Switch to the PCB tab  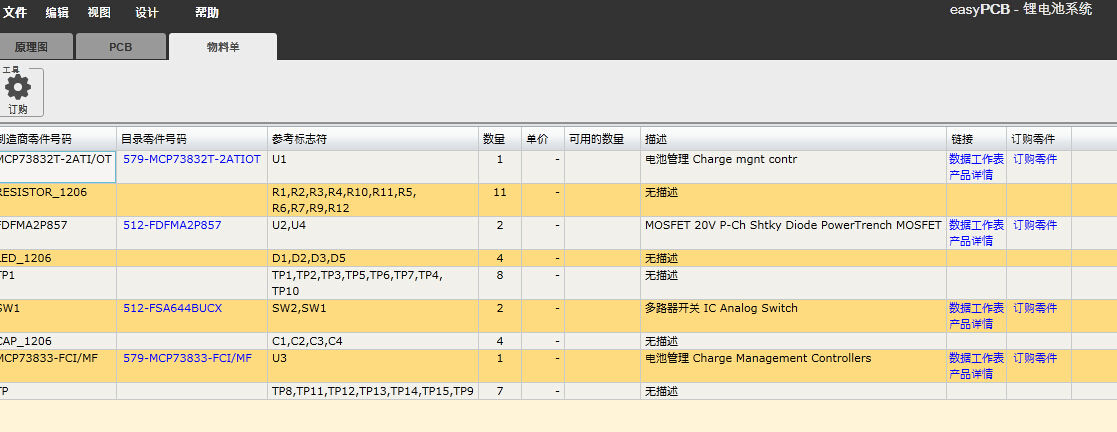pos(120,47)
